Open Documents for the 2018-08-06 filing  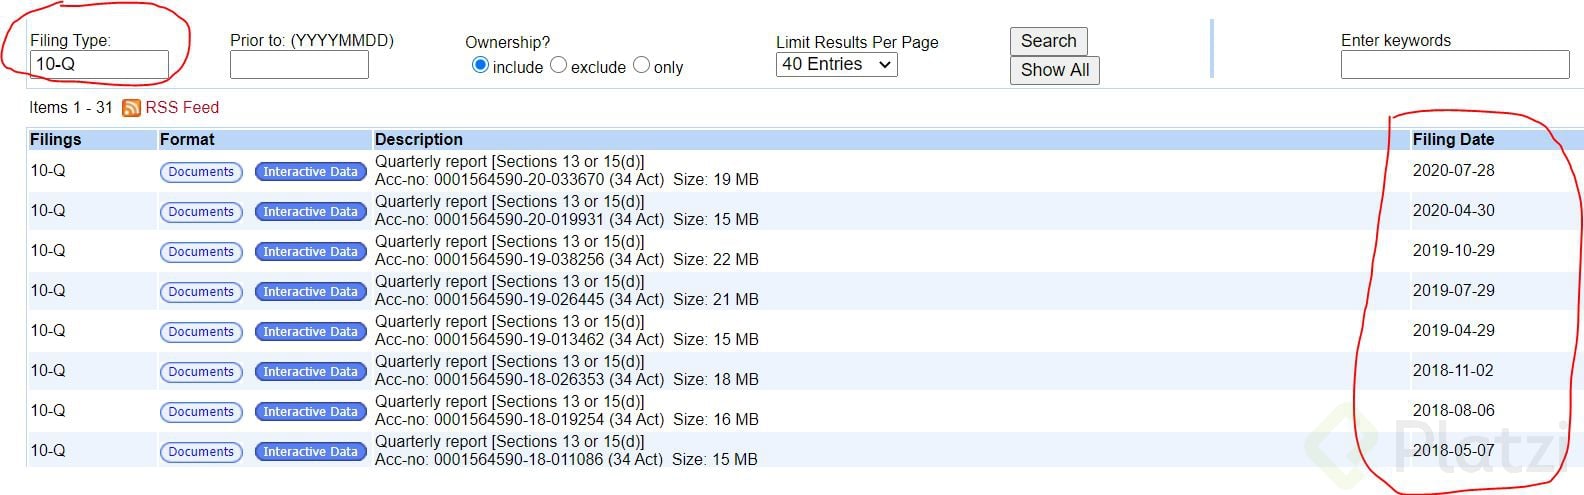(201, 412)
